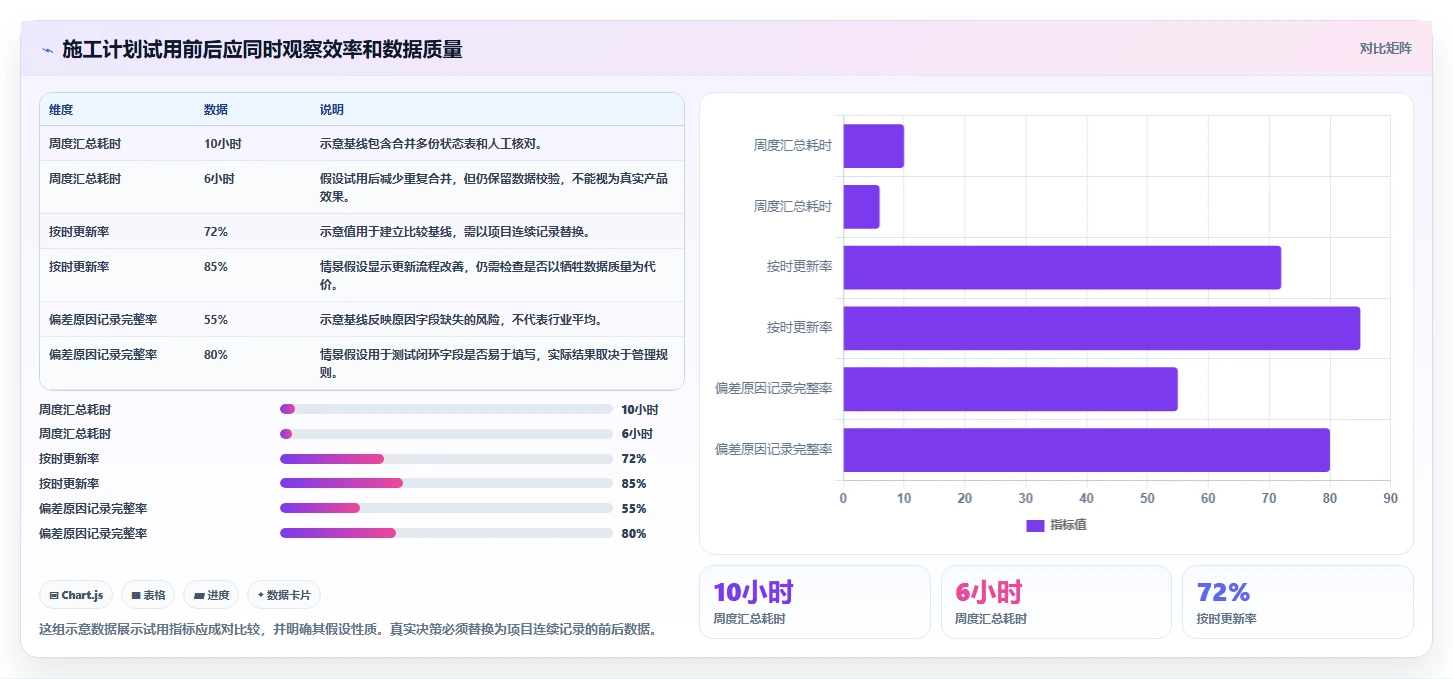This screenshot has height=679, width=1453.
Task: Click the chart bar with value 10
Action: coord(874,146)
